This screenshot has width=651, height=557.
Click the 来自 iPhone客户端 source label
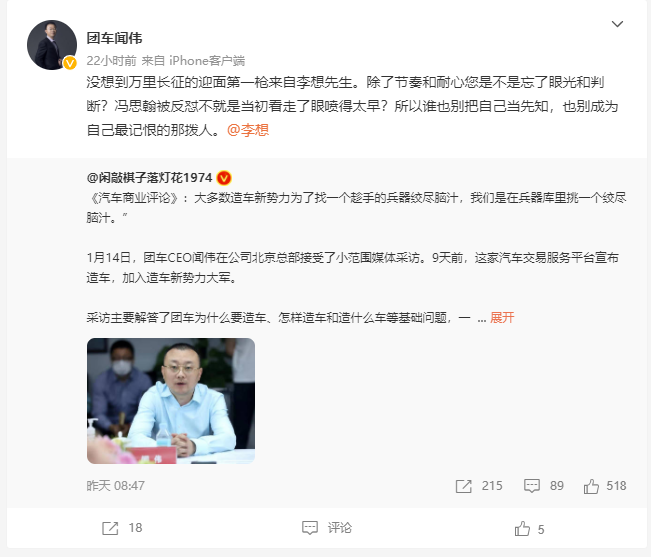[x=193, y=61]
